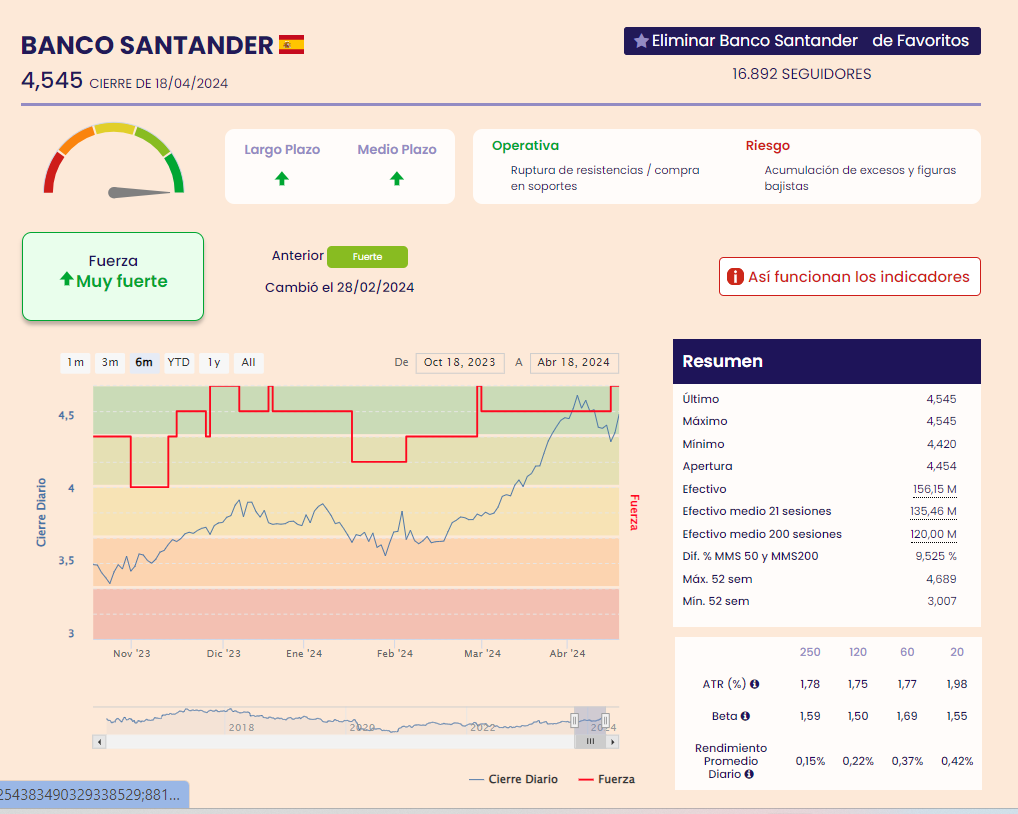The height and width of the screenshot is (814, 1018).
Task: Click the green arrow beside Muy fuerte
Action: 66,279
